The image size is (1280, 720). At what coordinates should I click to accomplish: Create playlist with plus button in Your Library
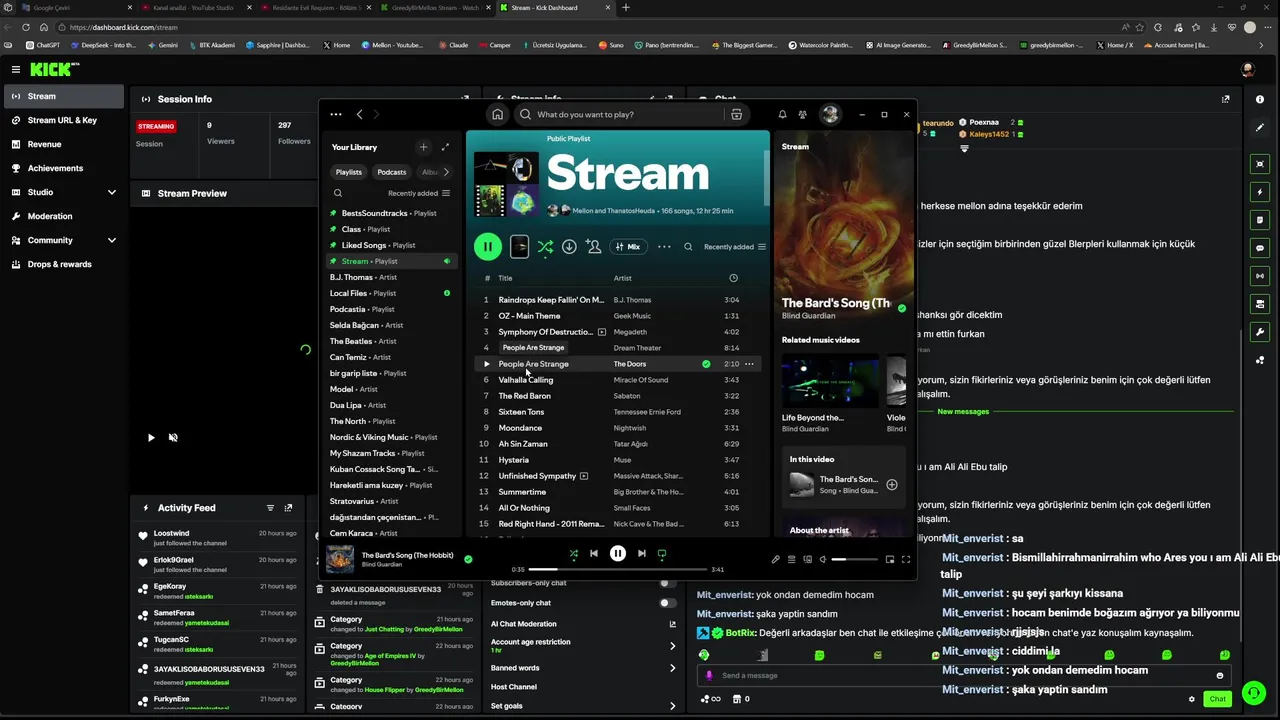click(x=423, y=147)
